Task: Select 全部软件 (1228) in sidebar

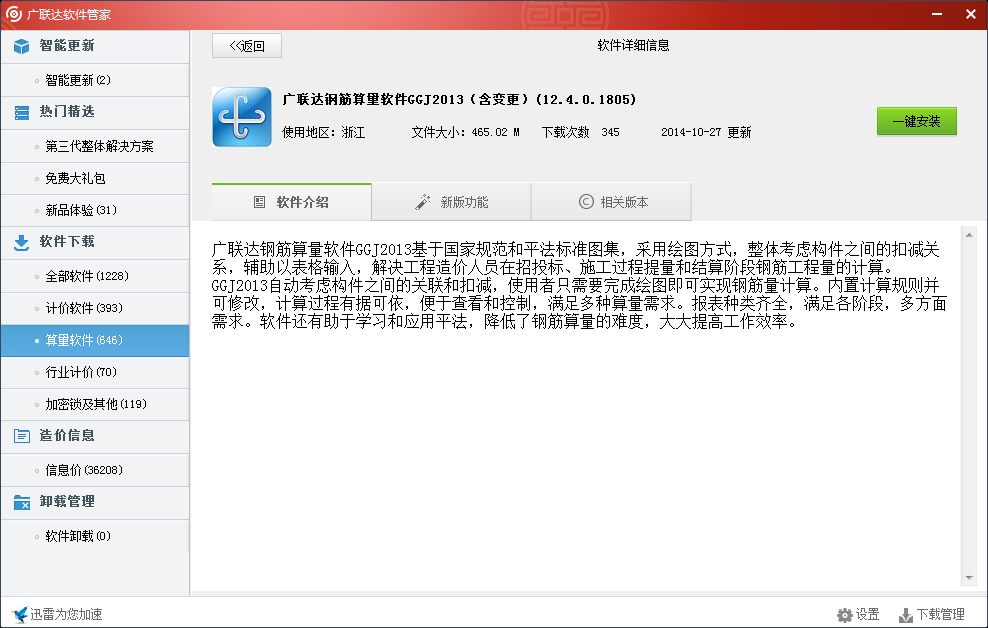Action: 95,276
